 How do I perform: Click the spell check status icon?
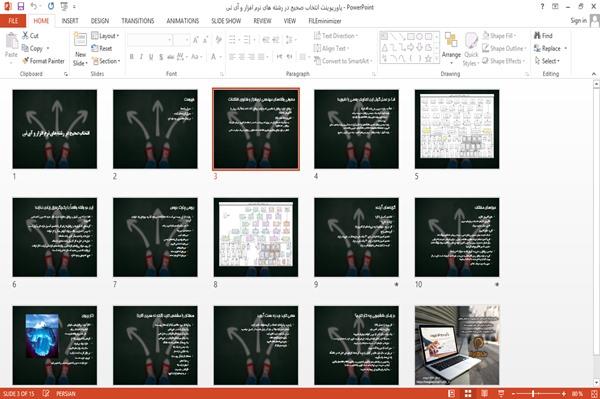[46, 393]
